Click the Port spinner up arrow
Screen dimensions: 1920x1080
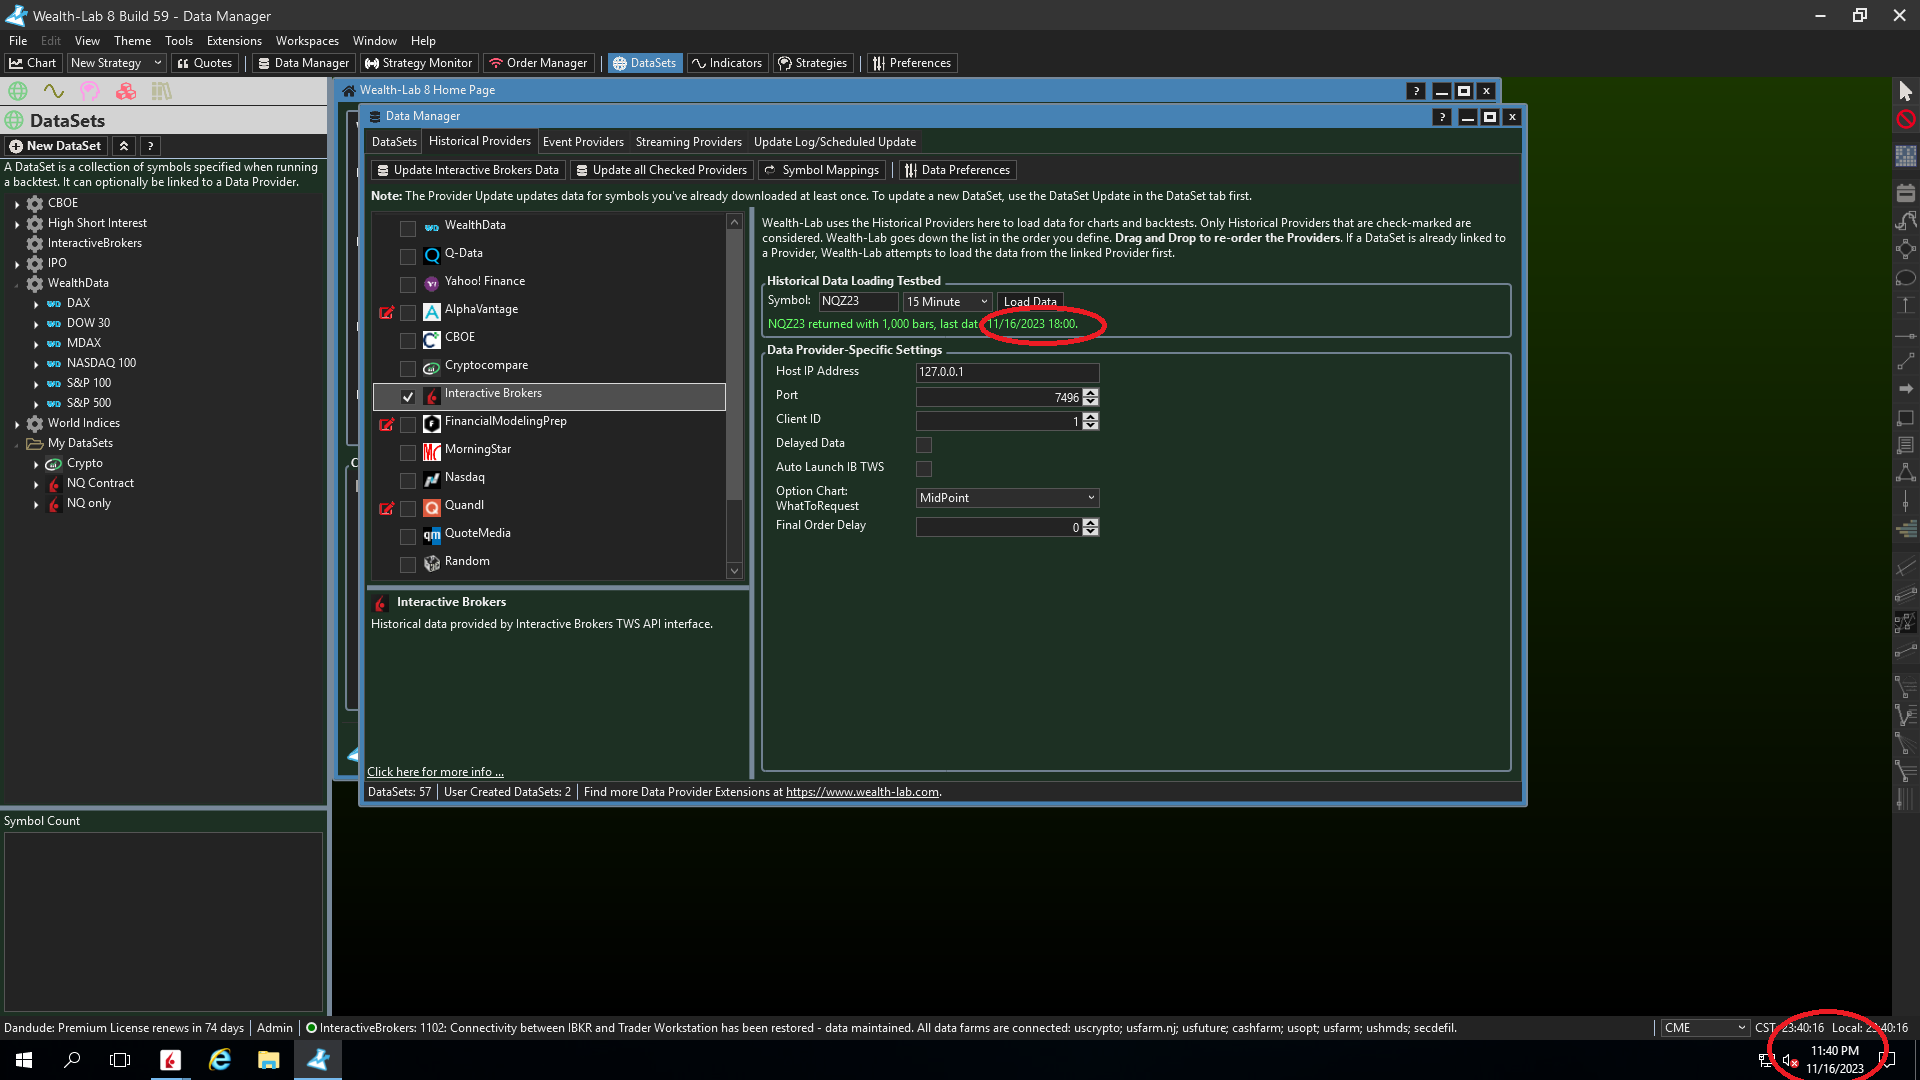pyautogui.click(x=1091, y=393)
